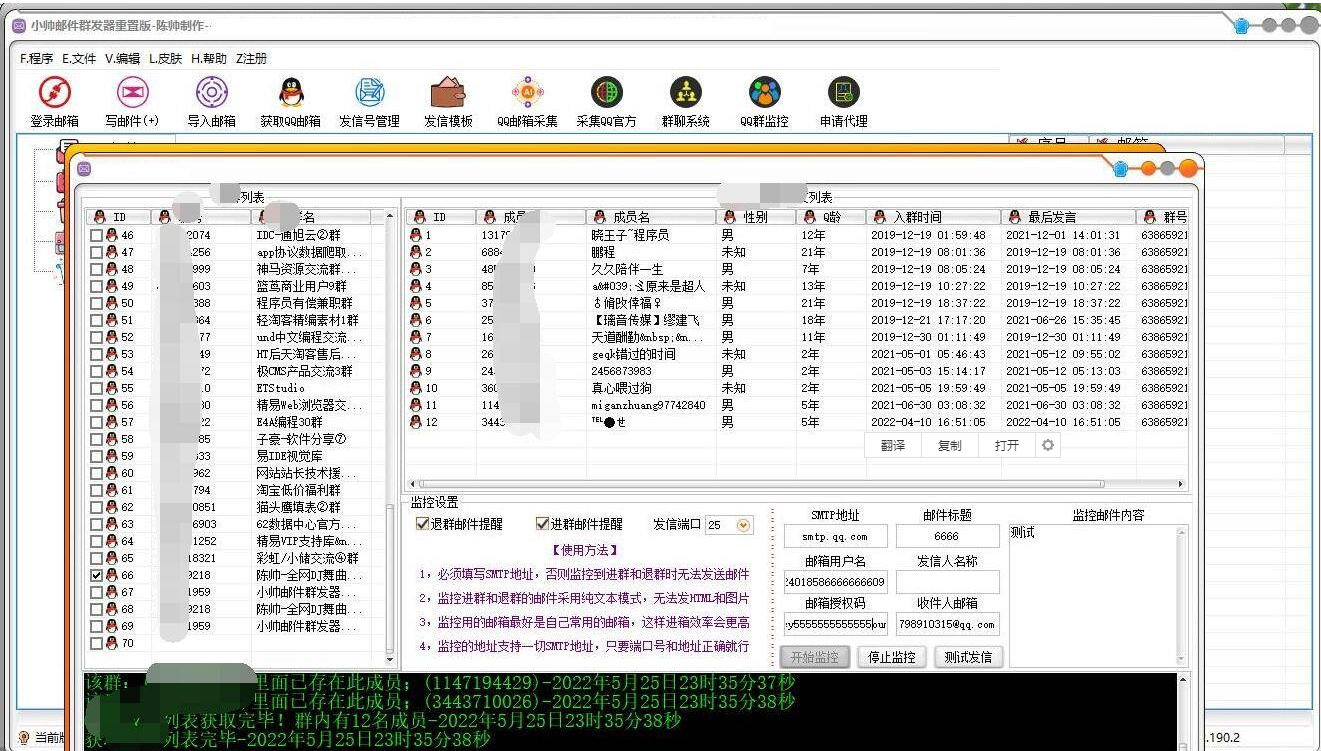Click the SMTP地址 input field
This screenshot has height=751, width=1321.
point(835,537)
